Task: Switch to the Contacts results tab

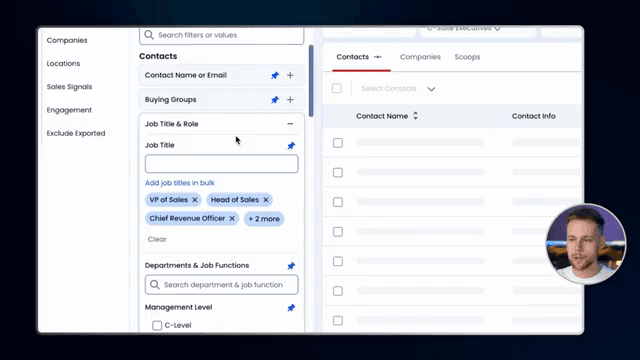Action: (353, 57)
